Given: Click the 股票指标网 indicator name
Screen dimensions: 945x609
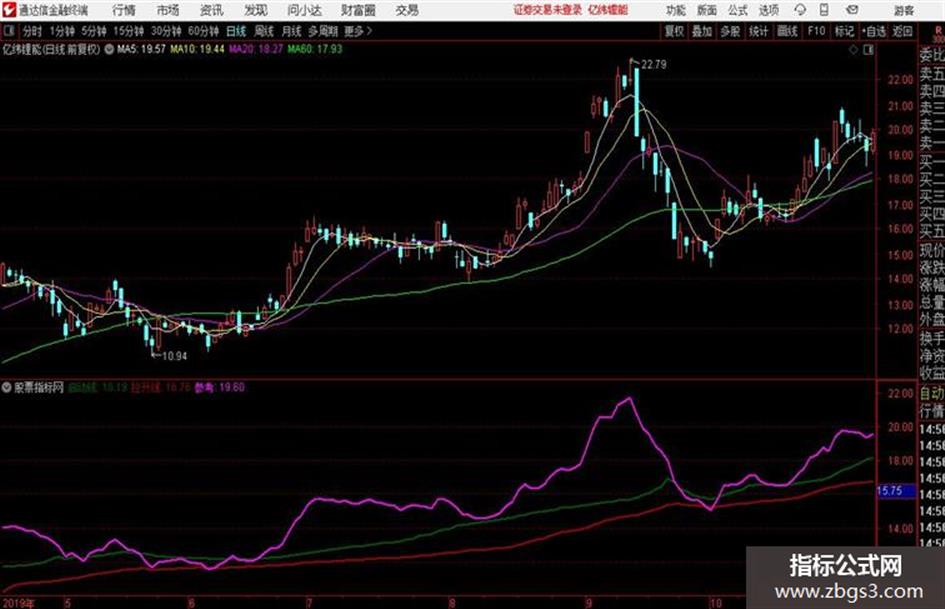Looking at the screenshot, I should pos(39,387).
